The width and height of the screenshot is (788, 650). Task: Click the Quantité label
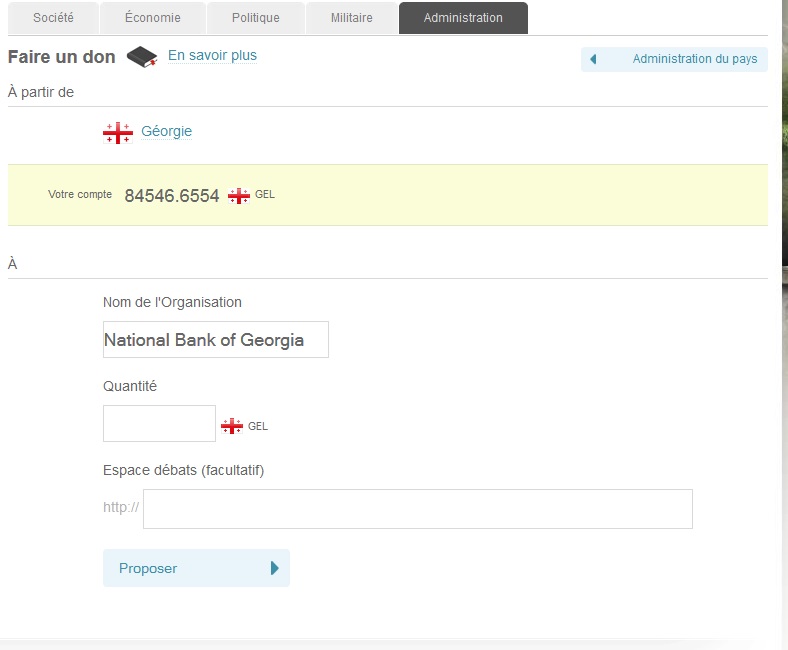pos(130,387)
